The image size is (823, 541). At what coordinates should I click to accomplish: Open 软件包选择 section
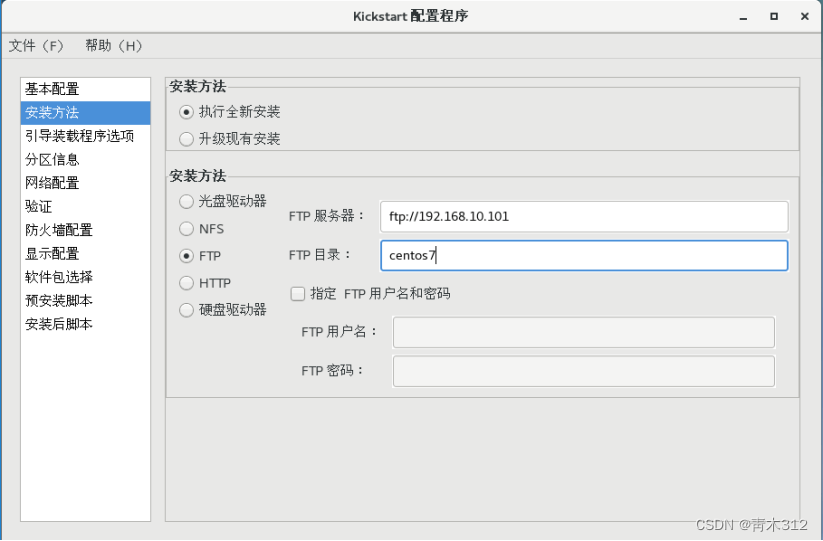click(x=86, y=277)
